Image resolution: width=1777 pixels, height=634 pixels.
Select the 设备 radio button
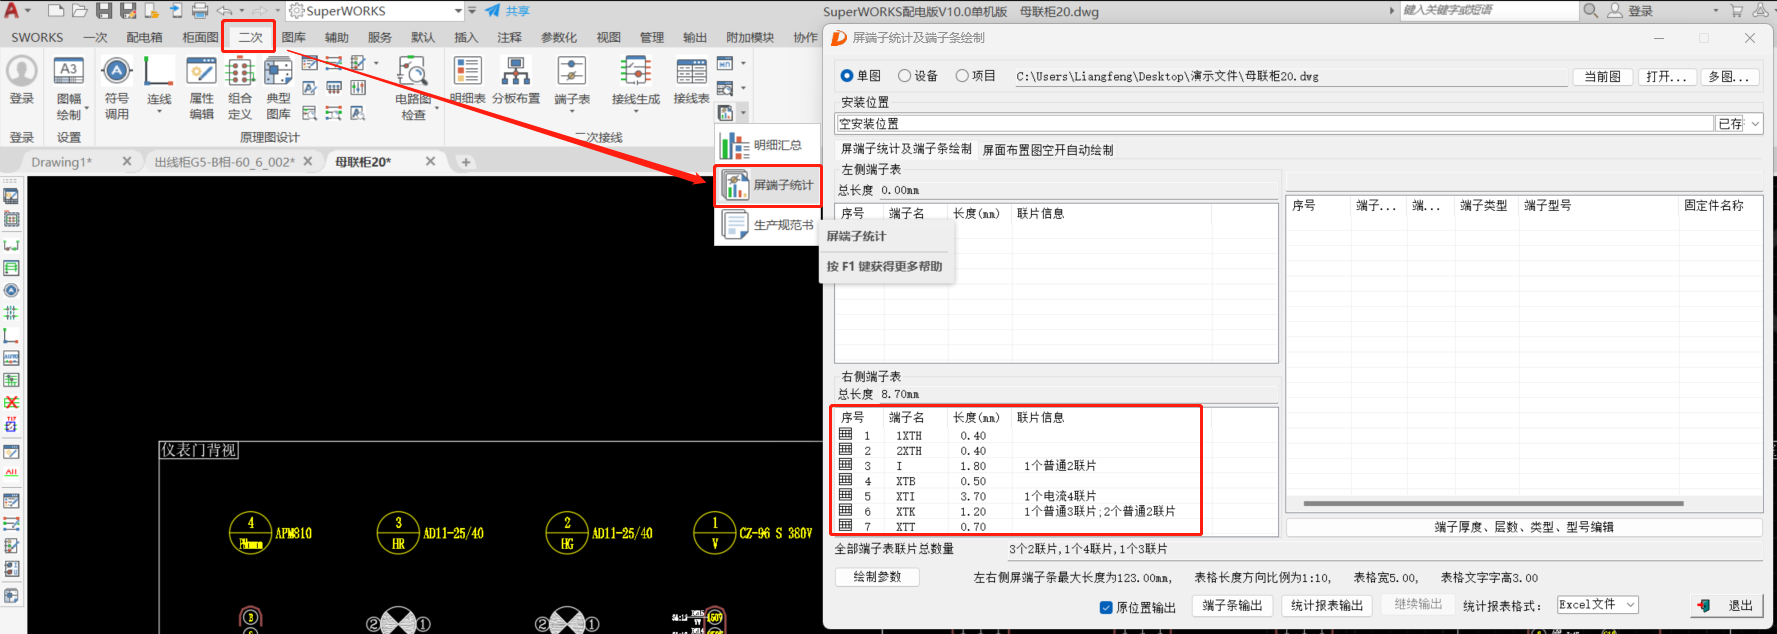pos(904,76)
